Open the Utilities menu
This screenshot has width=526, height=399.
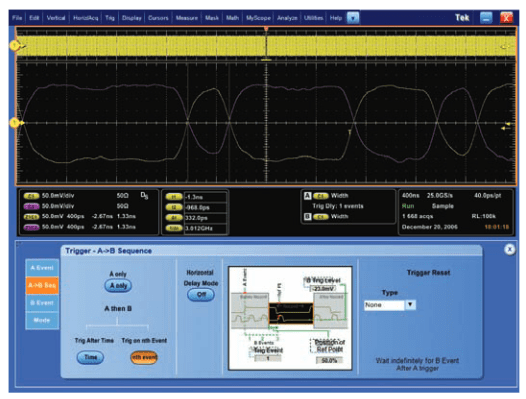(313, 18)
